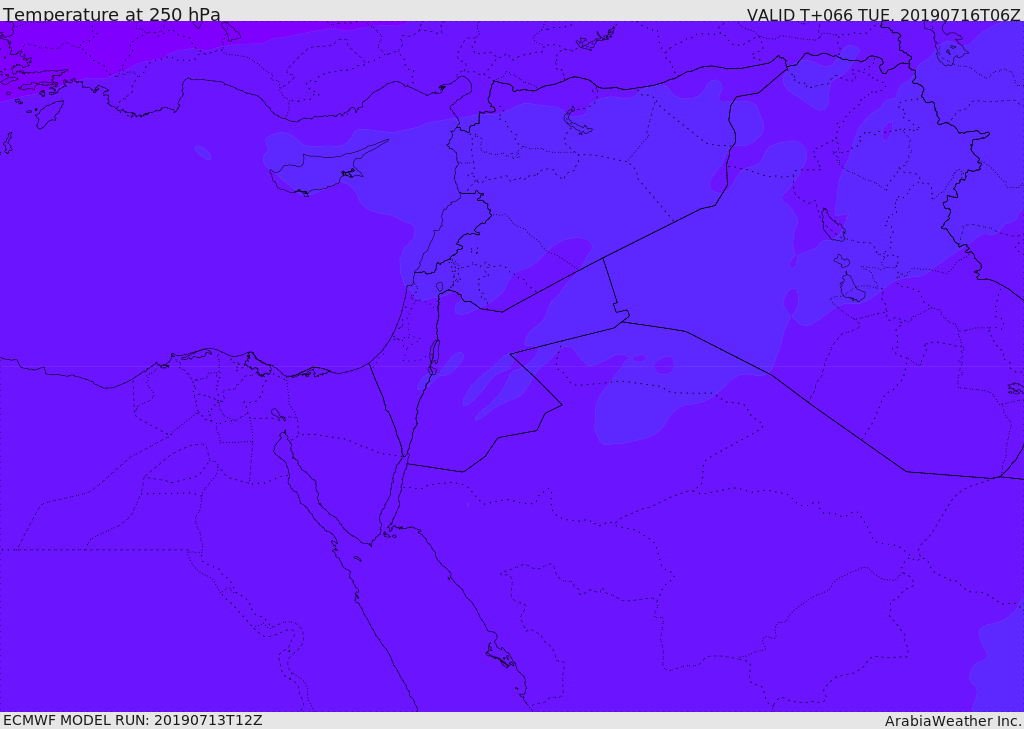Click the 'ArabiaWeather Inc' credit text
Image resolution: width=1024 pixels, height=729 pixels.
pos(953,721)
